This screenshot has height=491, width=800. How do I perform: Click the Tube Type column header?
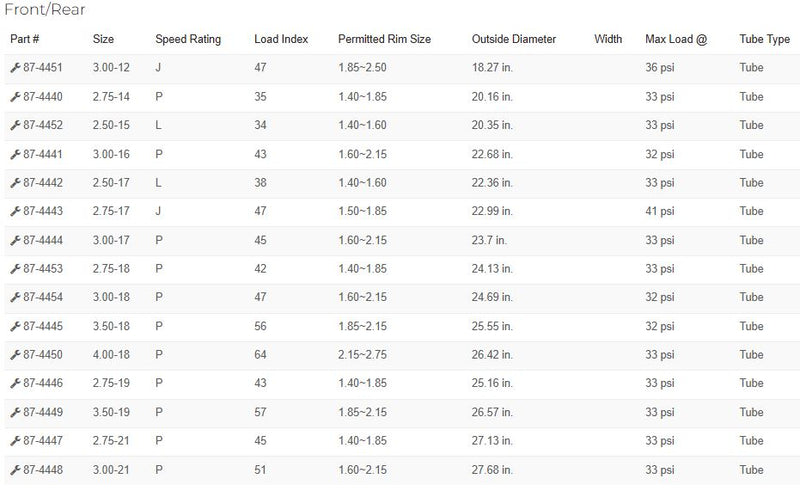[764, 39]
